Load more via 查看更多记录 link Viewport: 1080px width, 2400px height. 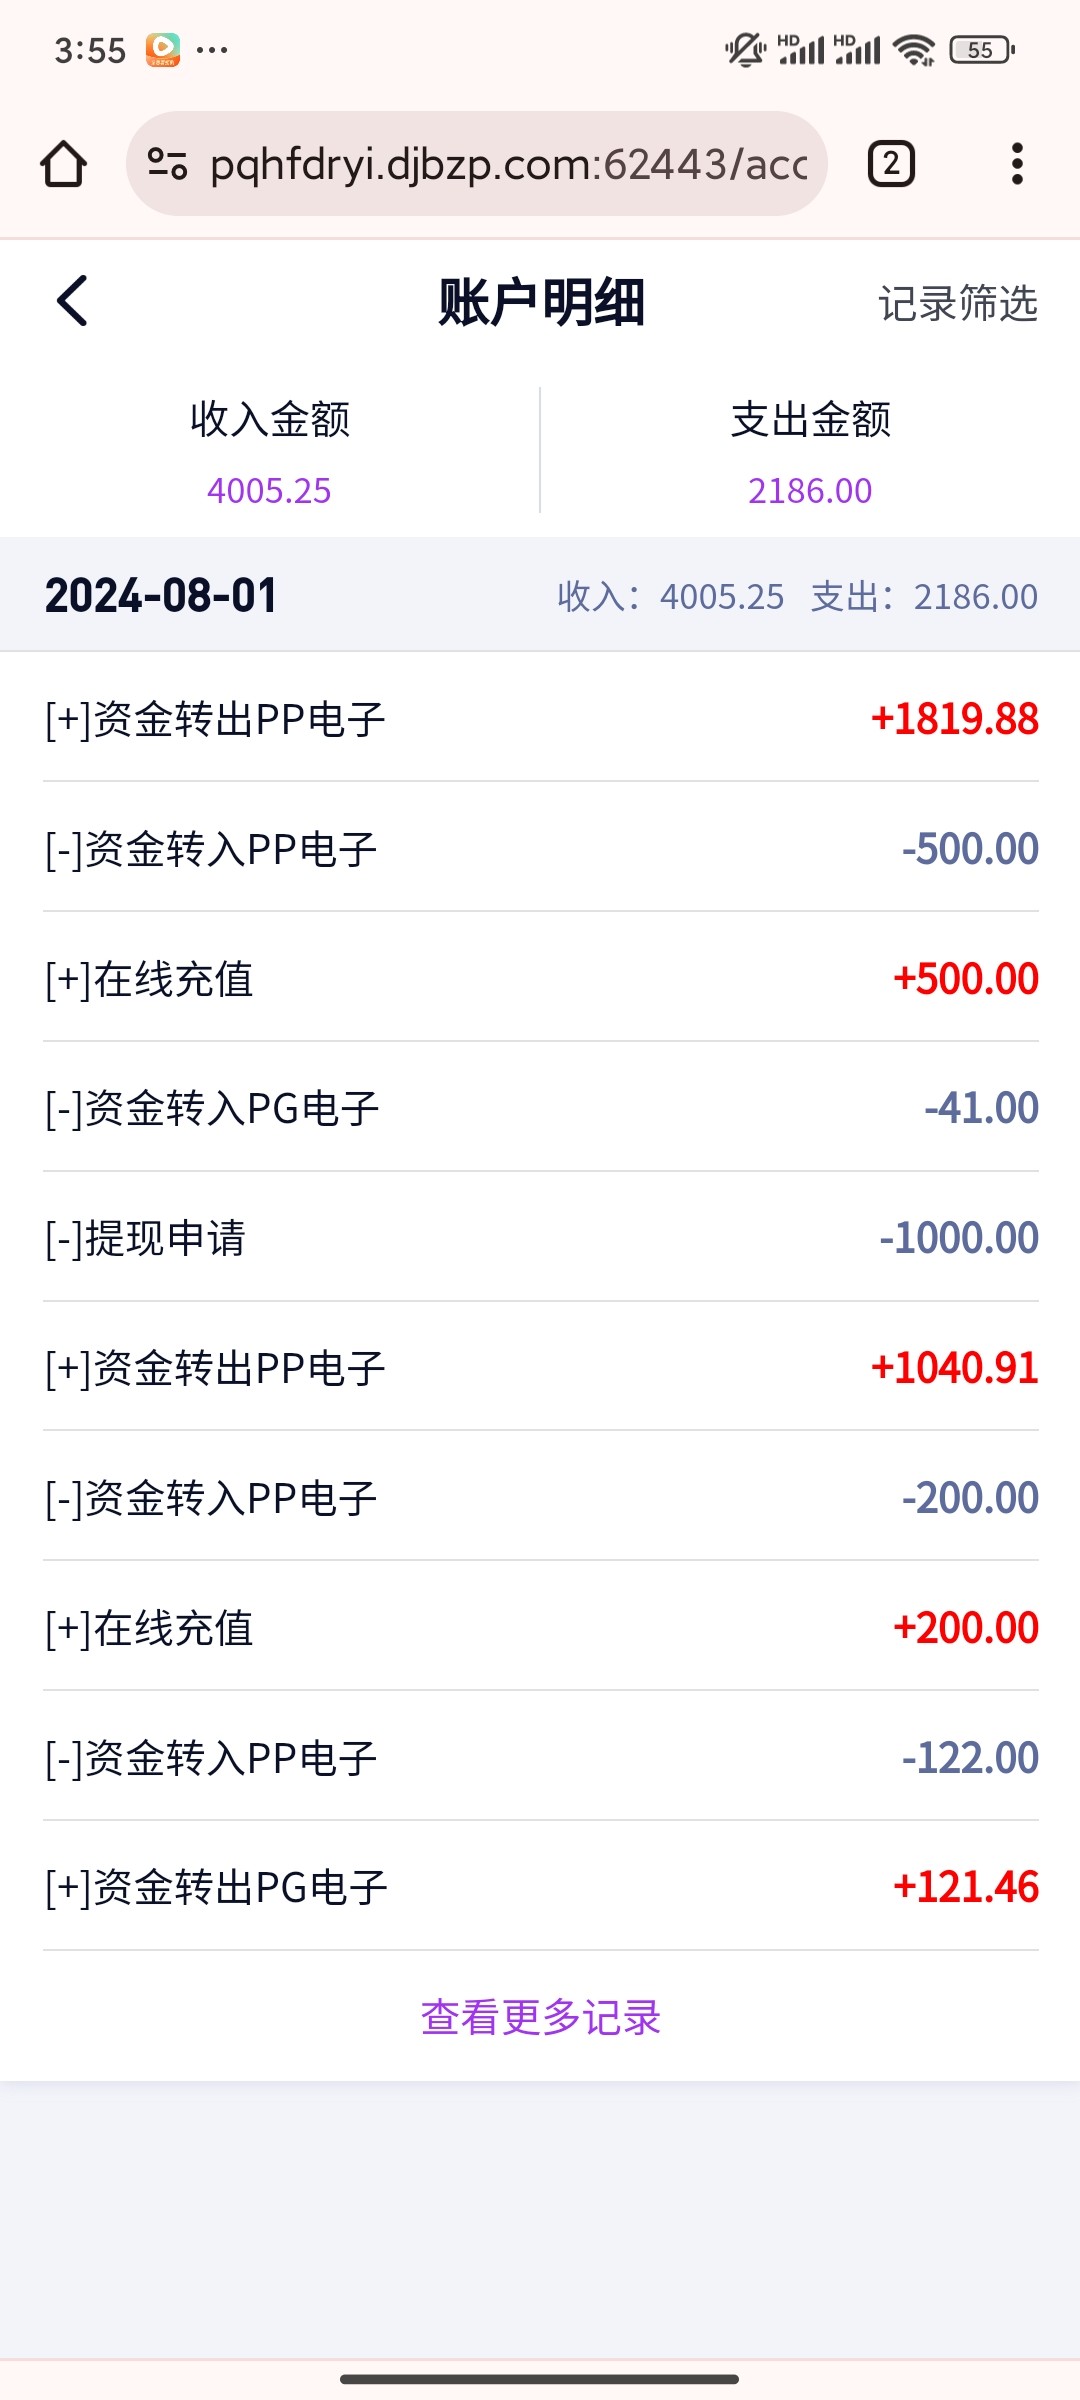(x=540, y=2017)
